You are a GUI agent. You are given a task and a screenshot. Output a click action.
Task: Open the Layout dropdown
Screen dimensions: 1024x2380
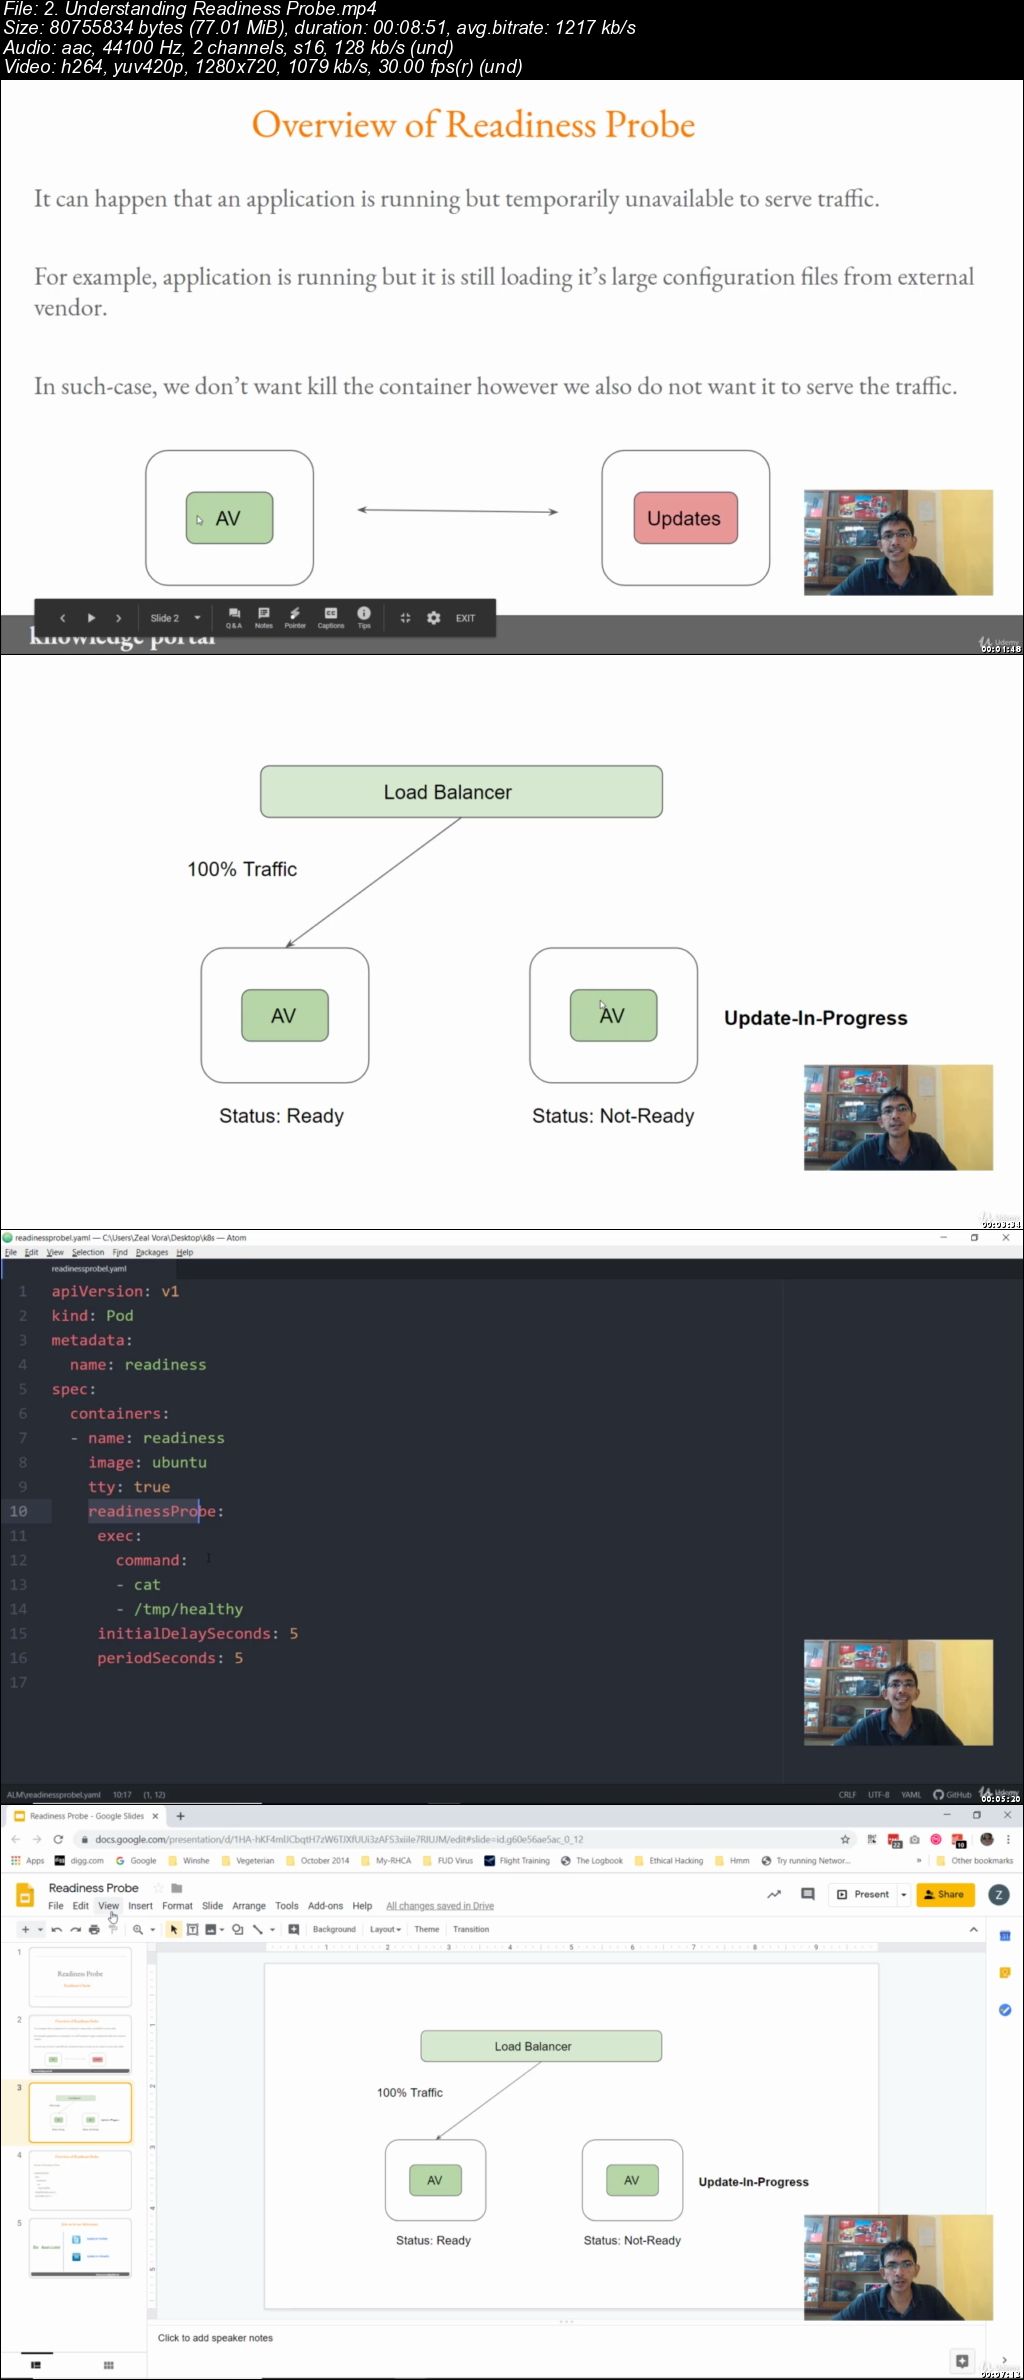pyautogui.click(x=385, y=1929)
